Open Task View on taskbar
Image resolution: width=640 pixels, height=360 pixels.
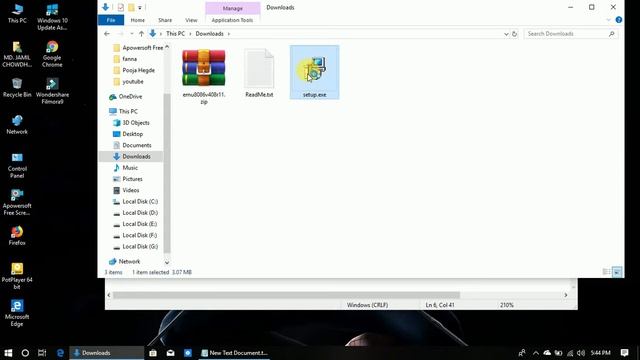point(42,353)
